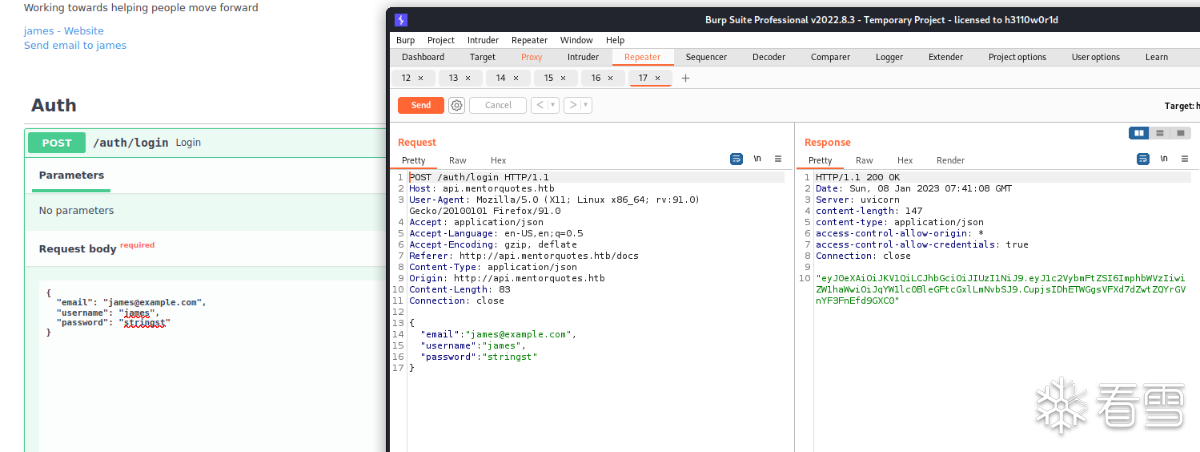
Task: Select Pretty view in Request pane
Action: coord(414,160)
